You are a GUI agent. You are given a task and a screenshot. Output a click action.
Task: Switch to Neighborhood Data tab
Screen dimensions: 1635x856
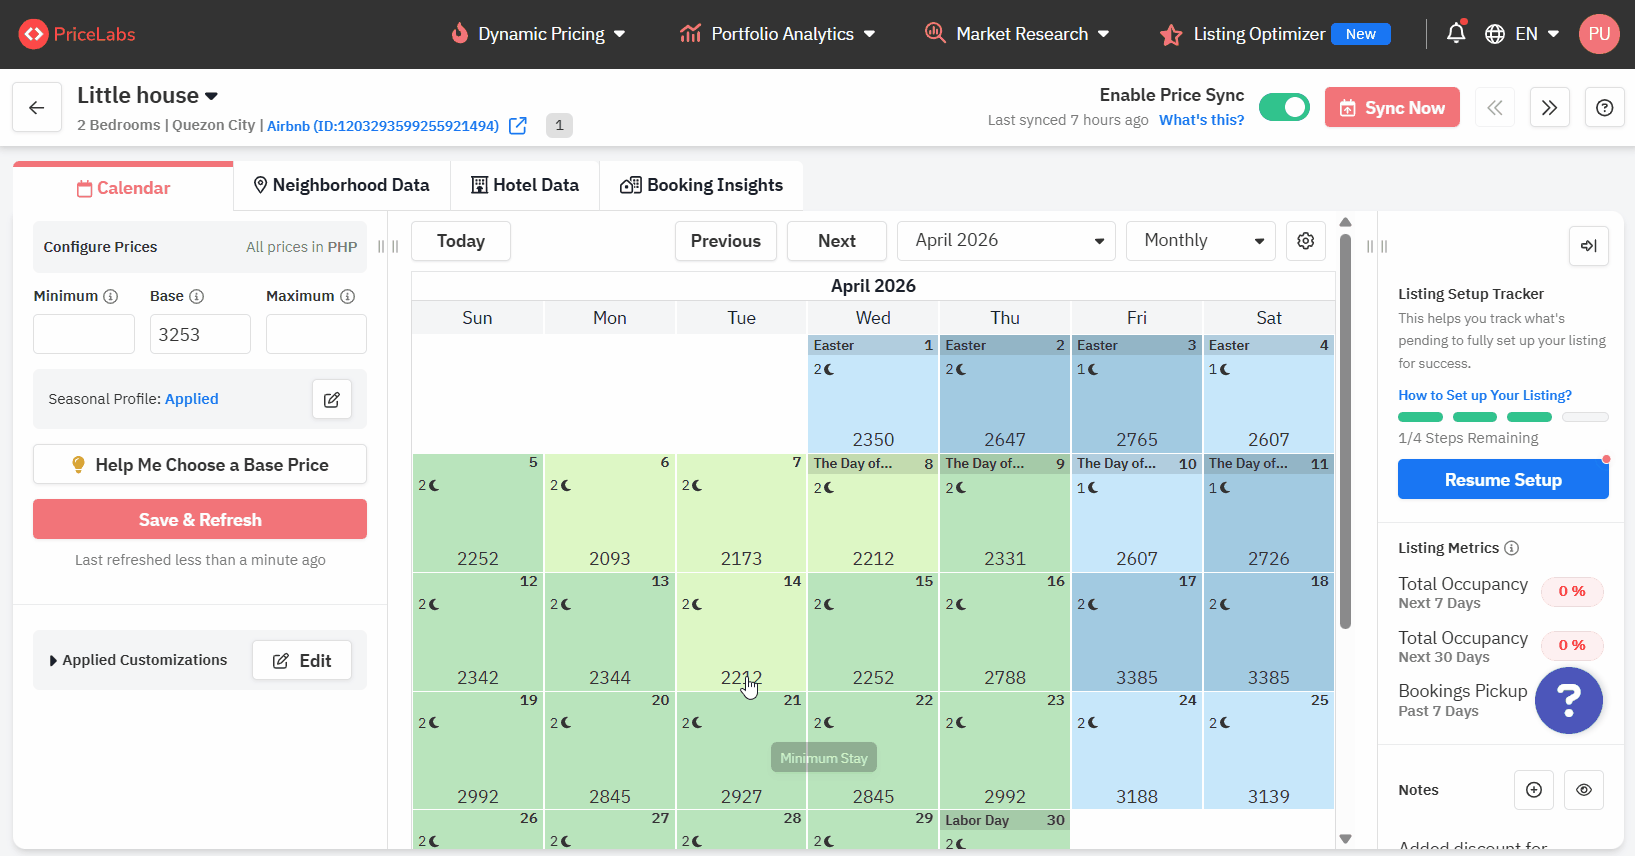click(x=341, y=186)
